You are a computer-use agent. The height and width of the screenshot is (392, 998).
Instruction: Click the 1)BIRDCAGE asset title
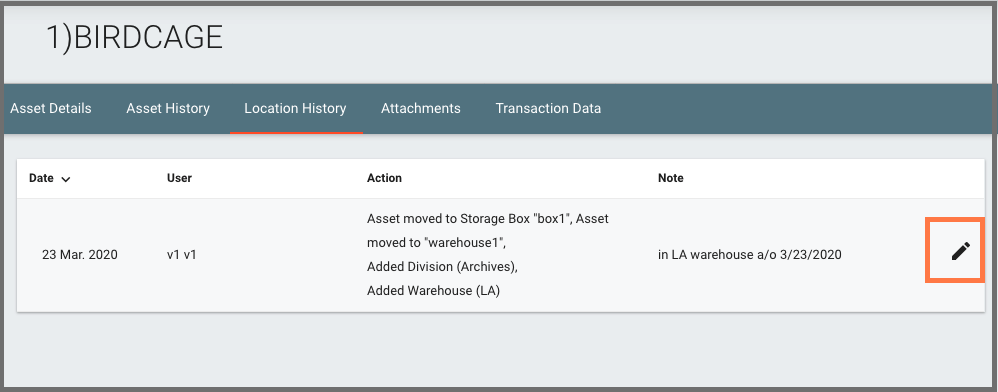click(x=134, y=38)
